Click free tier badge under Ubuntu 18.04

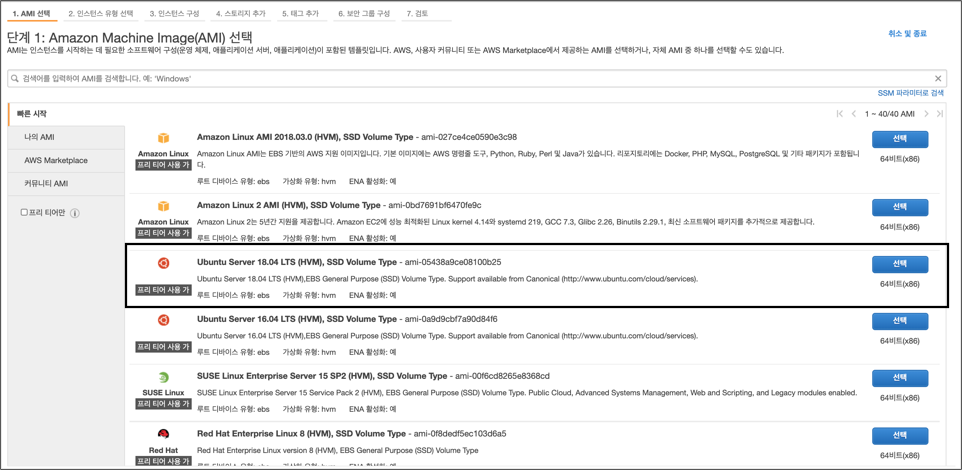click(163, 291)
